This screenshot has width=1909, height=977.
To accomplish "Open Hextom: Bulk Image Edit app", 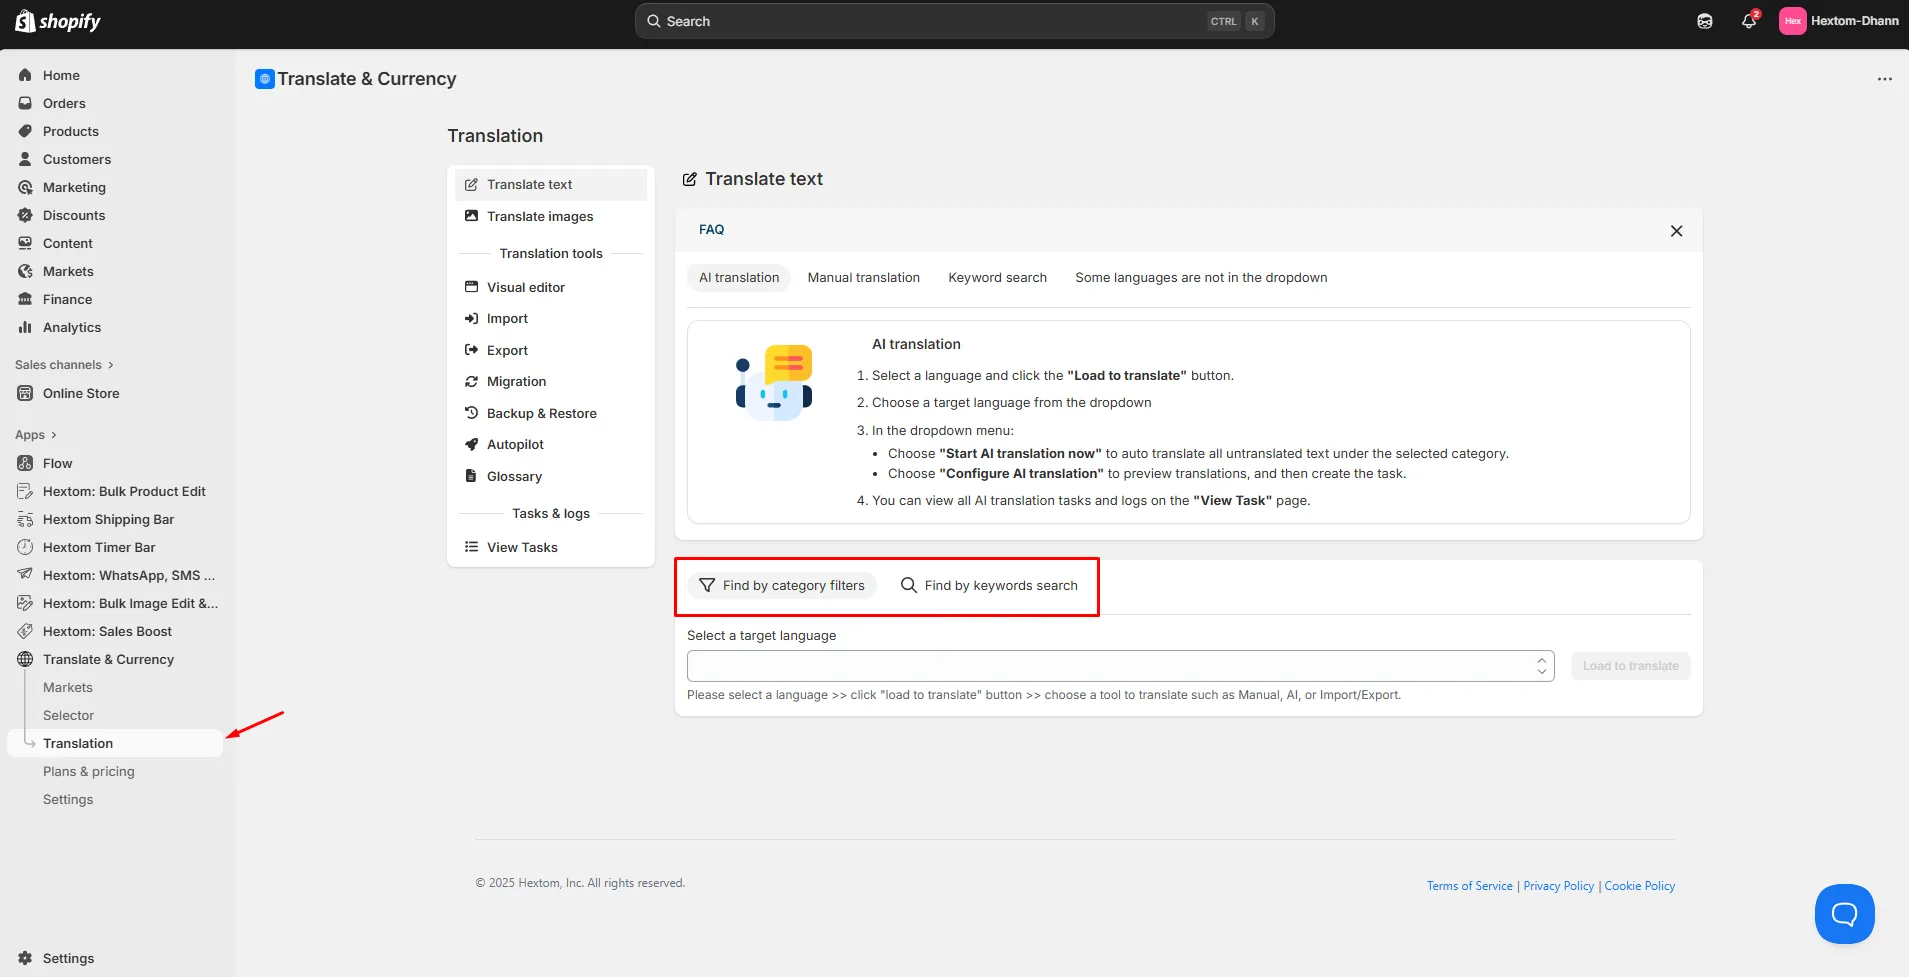I will [130, 603].
